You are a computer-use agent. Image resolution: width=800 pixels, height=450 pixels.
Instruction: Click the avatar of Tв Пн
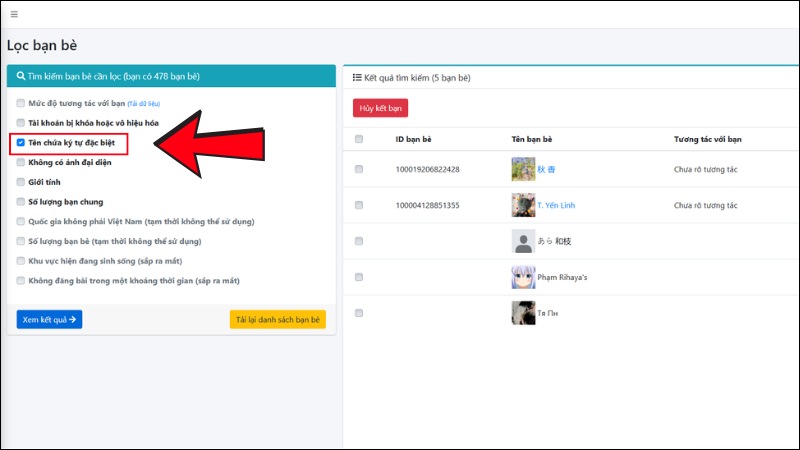point(523,313)
